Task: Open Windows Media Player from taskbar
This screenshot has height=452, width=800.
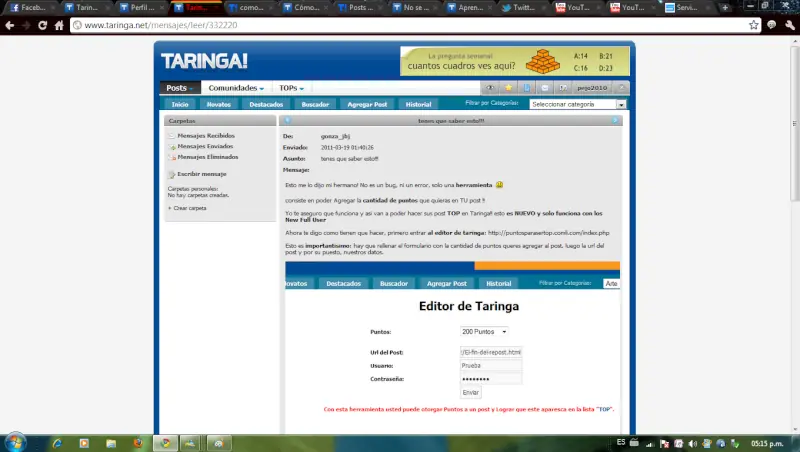Action: click(84, 443)
